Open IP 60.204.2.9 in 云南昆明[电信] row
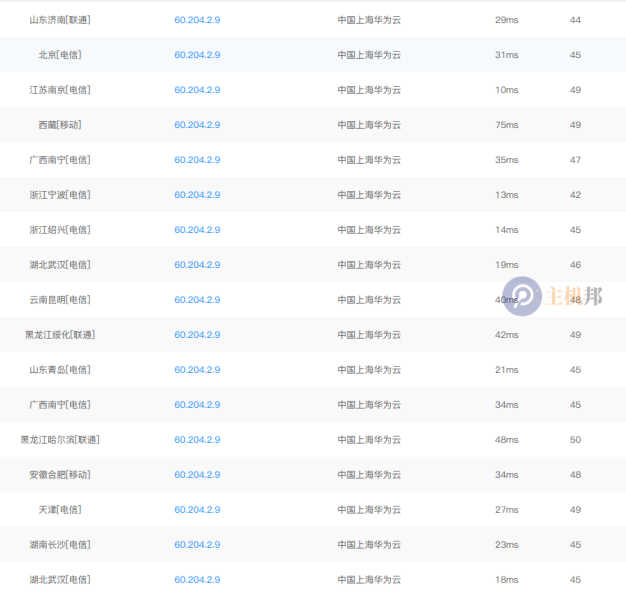 click(197, 300)
